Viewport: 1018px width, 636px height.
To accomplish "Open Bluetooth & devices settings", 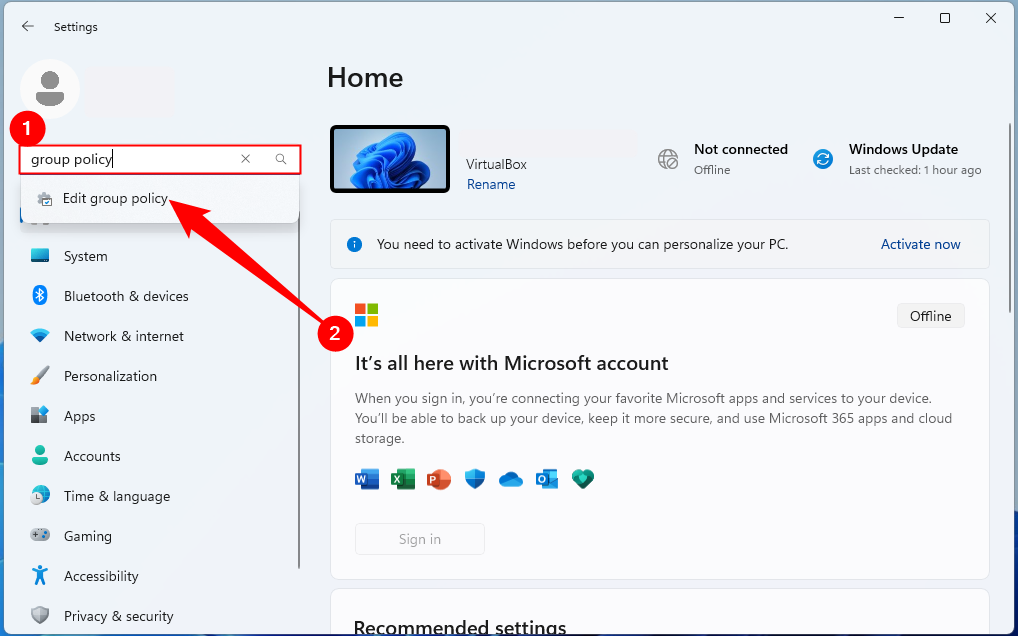I will pos(40,296).
